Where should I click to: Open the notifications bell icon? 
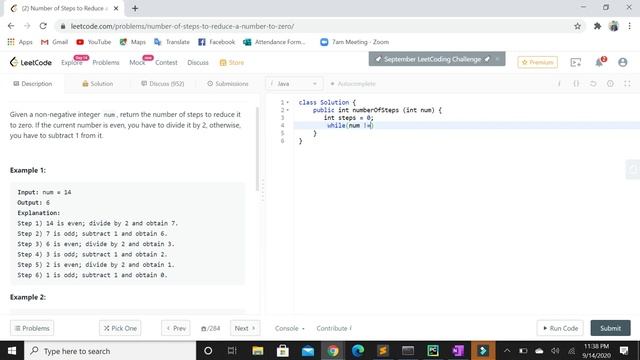[600, 62]
